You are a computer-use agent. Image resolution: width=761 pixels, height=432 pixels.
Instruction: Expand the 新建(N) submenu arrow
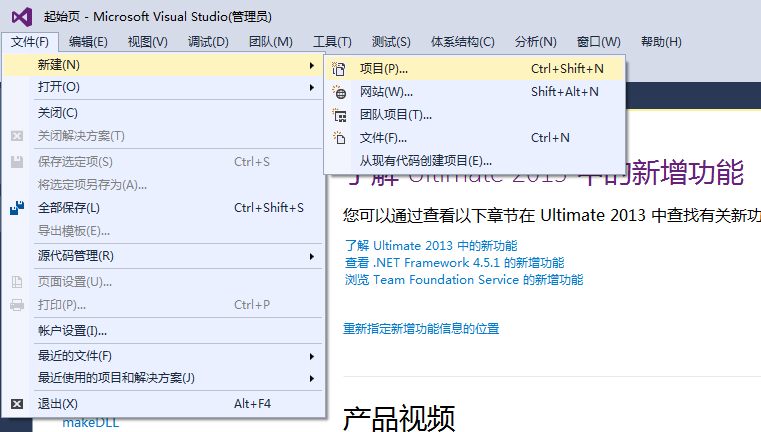312,65
